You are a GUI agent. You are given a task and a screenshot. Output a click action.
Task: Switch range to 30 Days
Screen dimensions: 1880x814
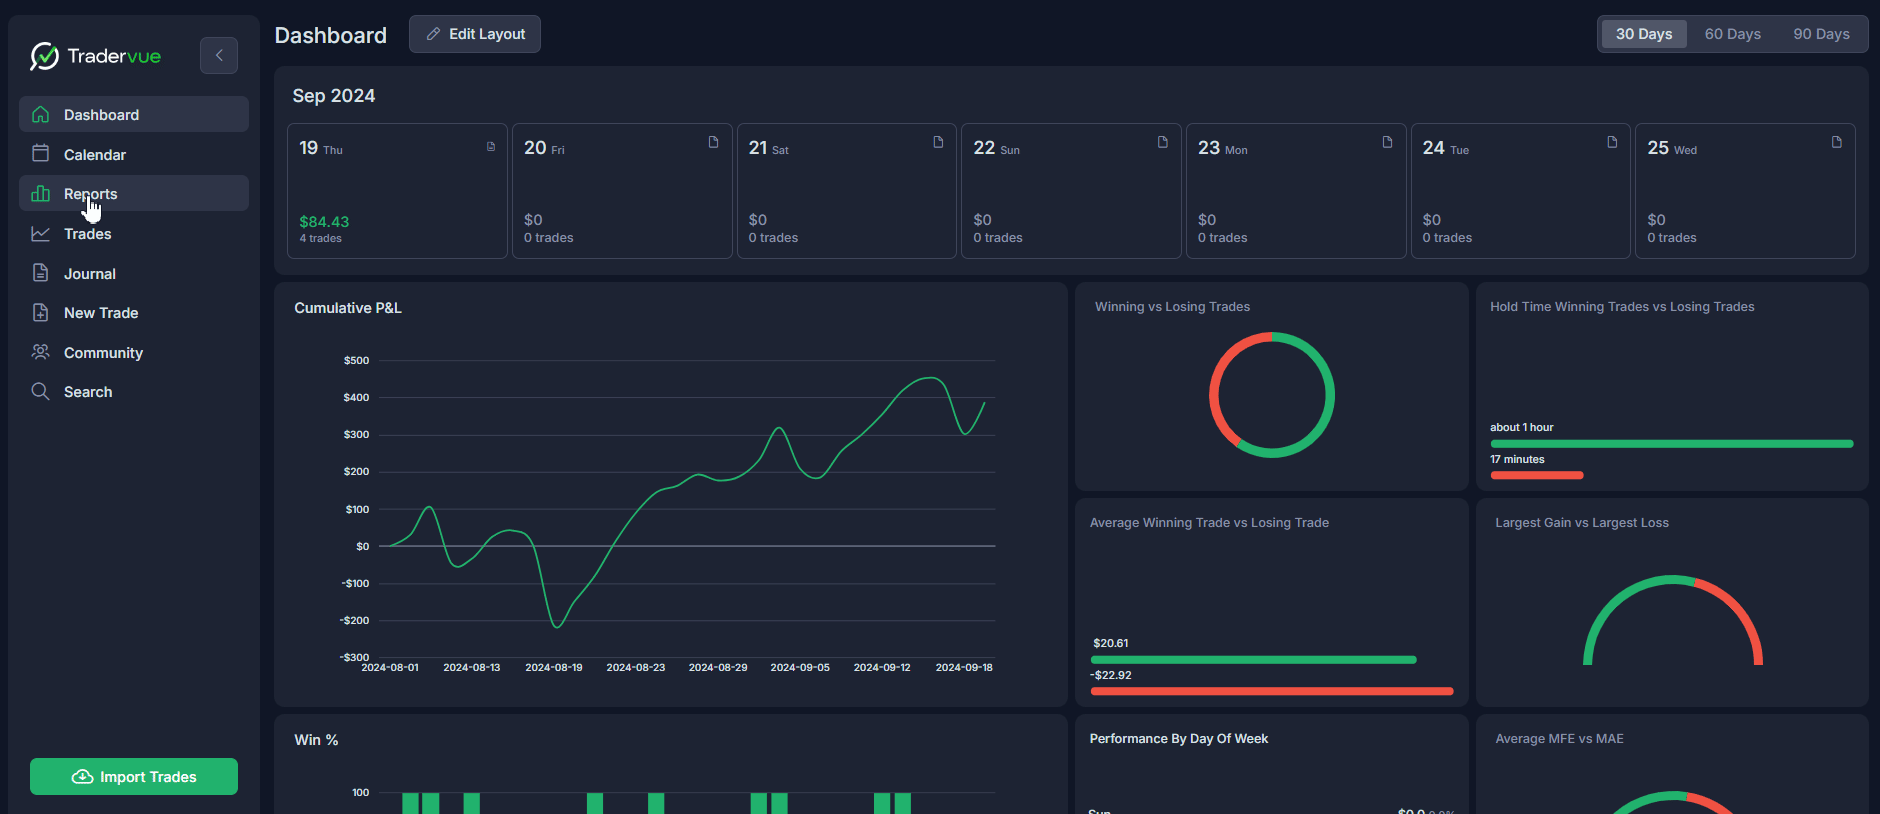tap(1644, 34)
